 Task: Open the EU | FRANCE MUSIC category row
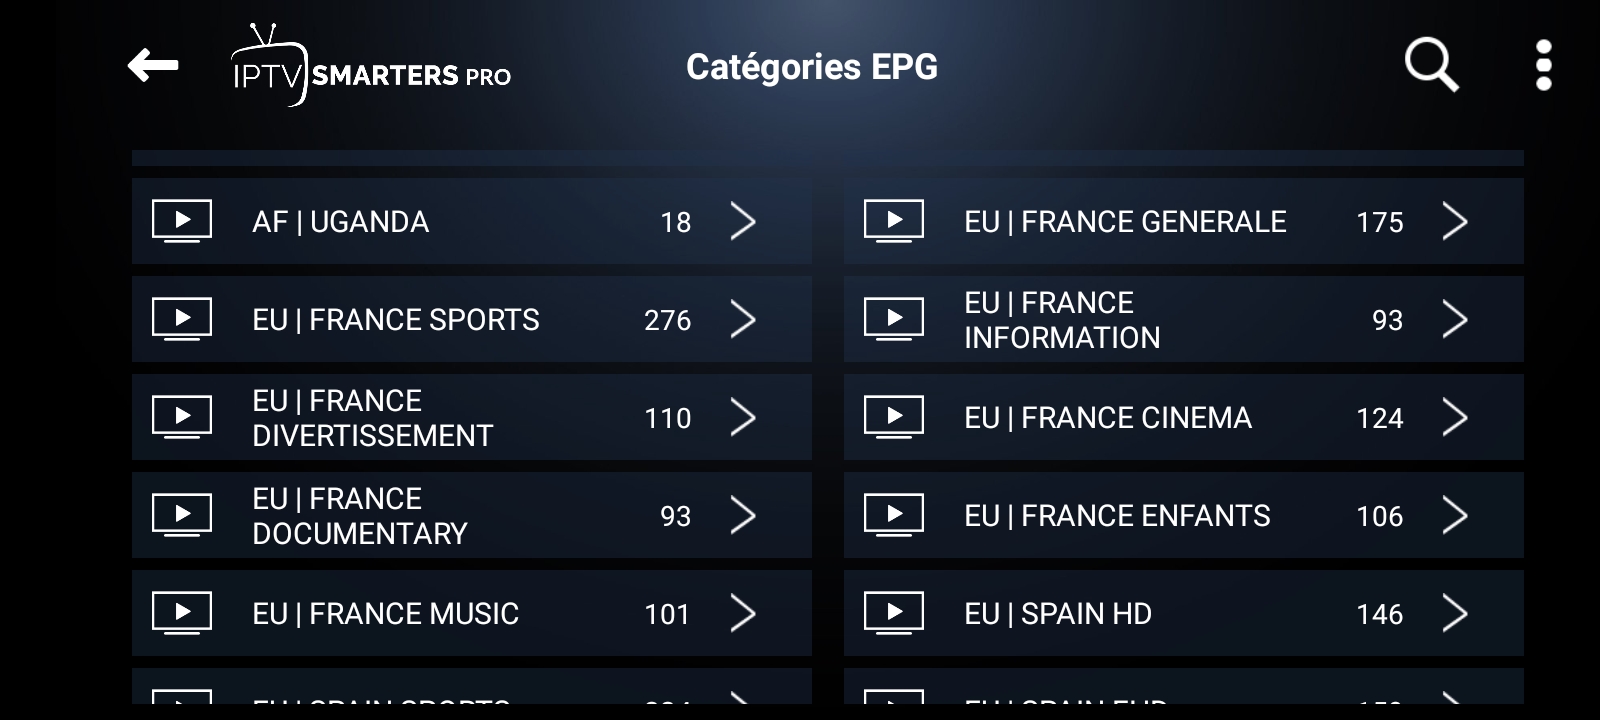(470, 613)
